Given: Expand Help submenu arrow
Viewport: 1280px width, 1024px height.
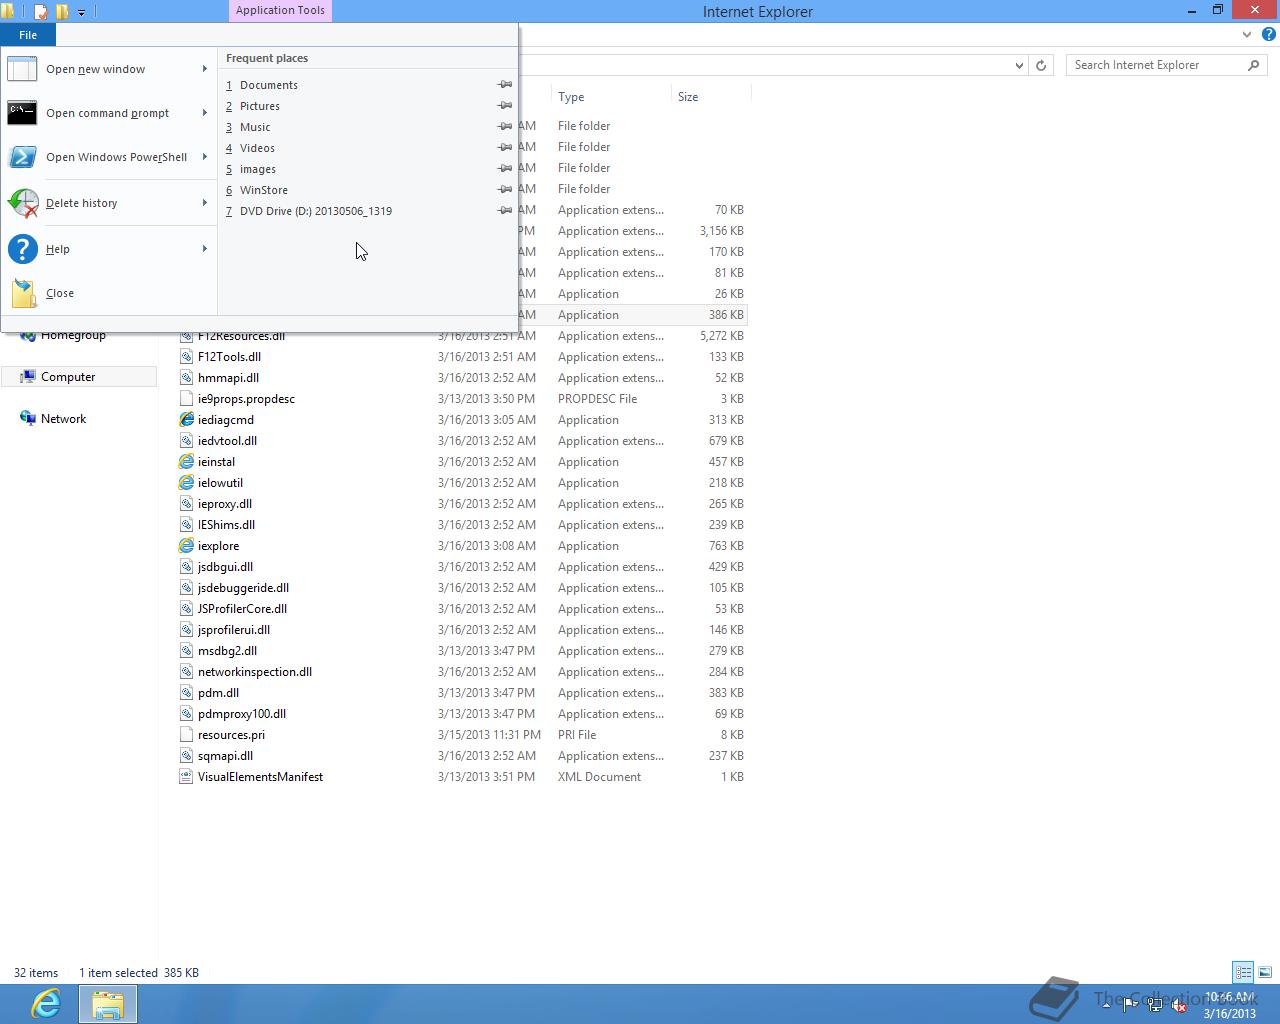Looking at the screenshot, I should coord(205,249).
